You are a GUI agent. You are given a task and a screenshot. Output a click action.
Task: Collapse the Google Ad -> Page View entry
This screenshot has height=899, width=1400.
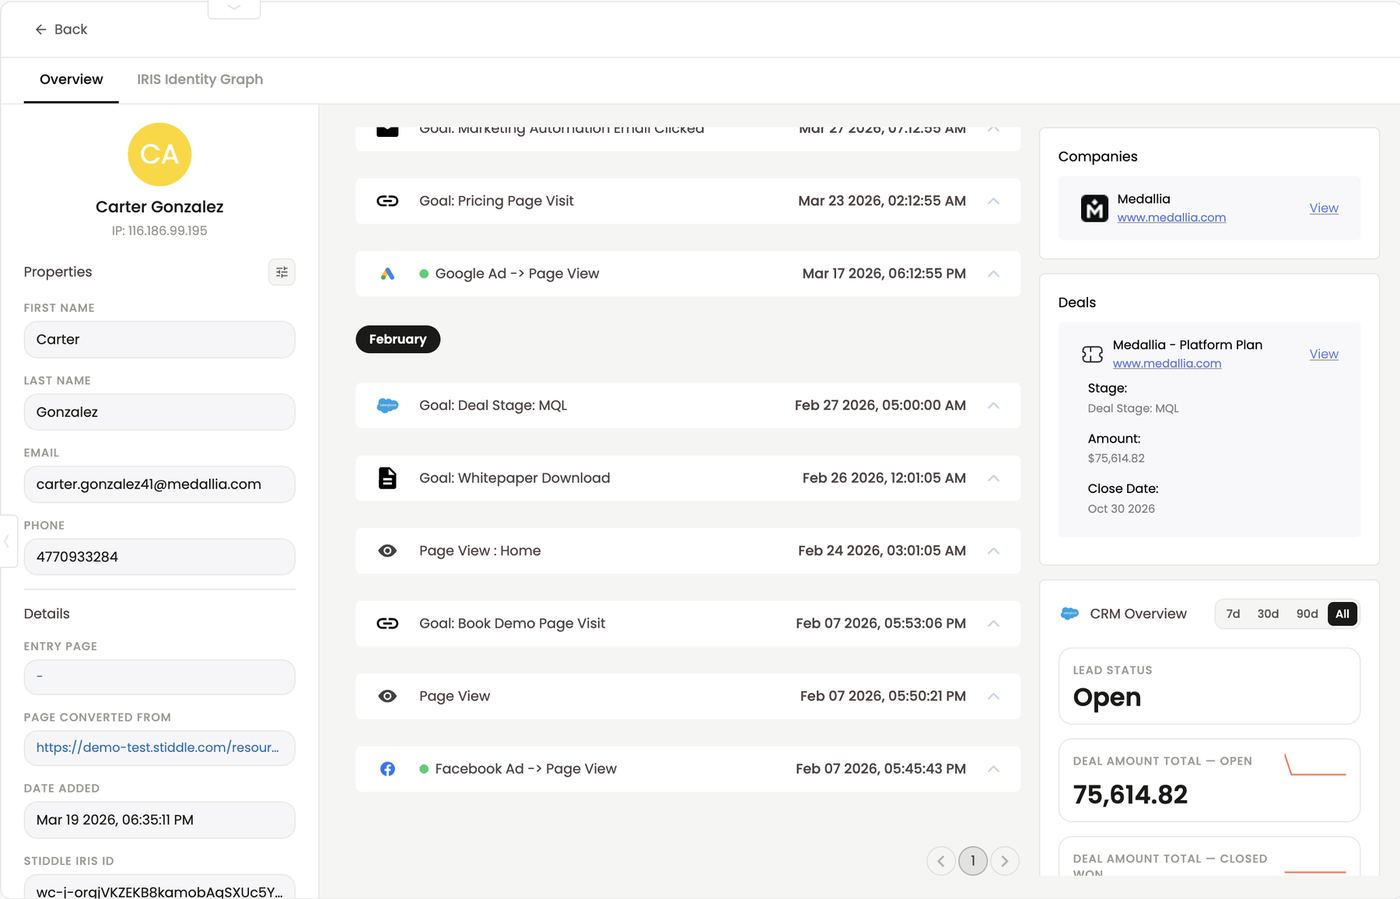[994, 274]
